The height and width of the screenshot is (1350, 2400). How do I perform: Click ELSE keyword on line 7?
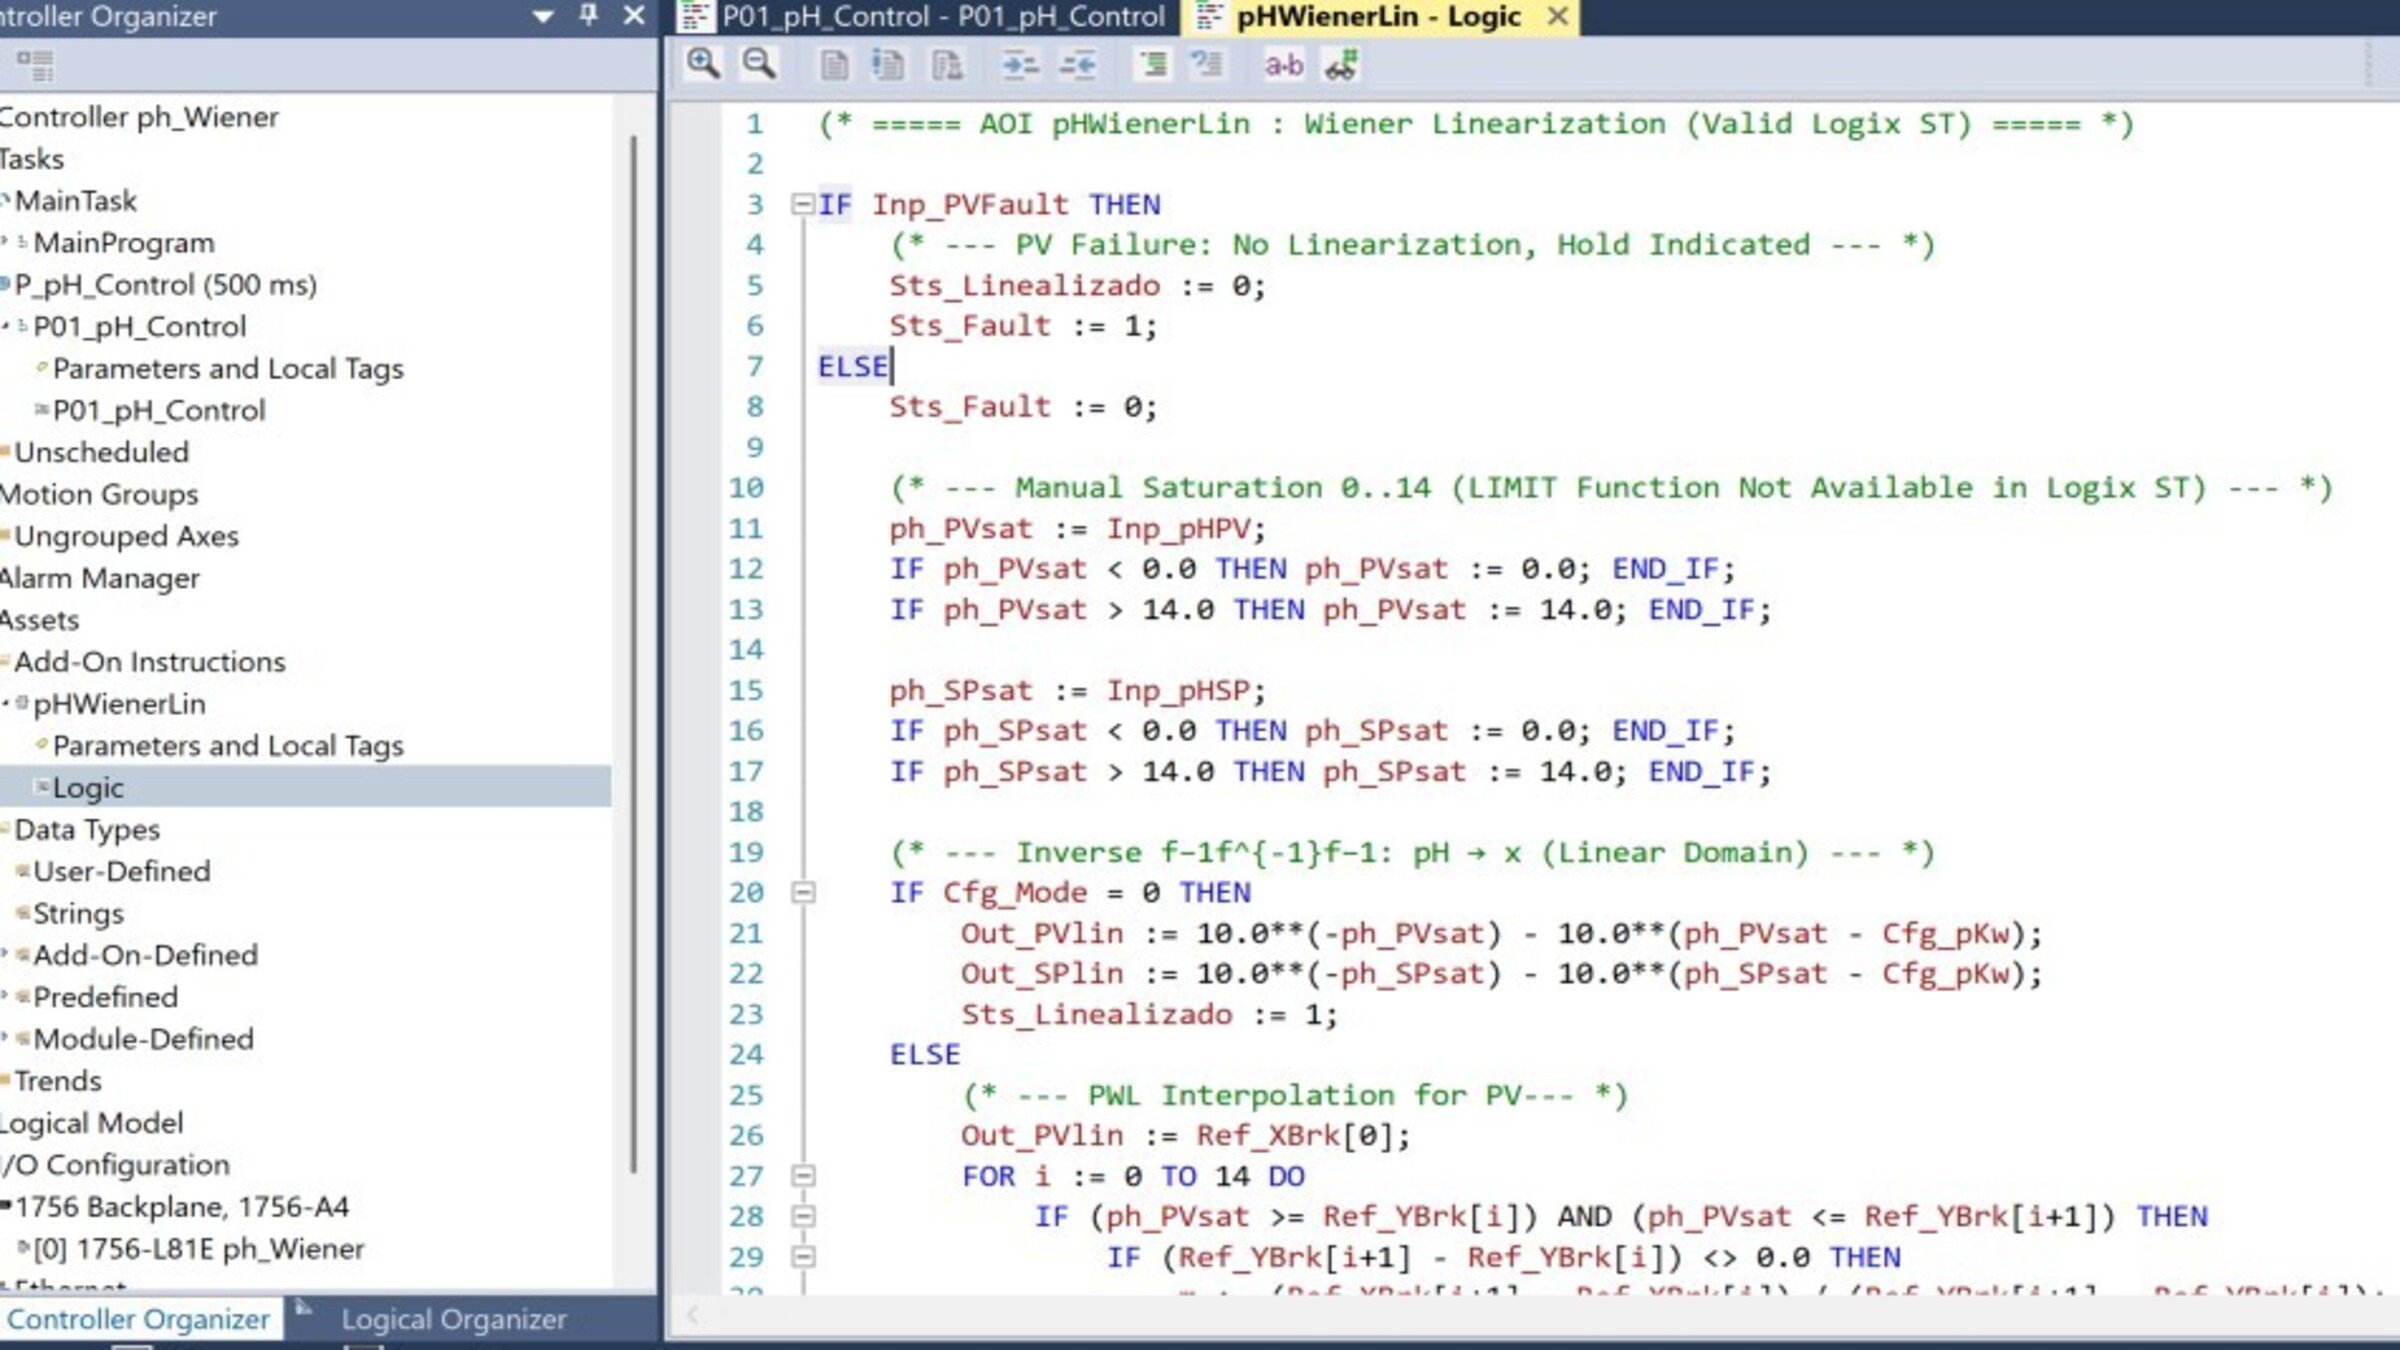click(x=852, y=367)
